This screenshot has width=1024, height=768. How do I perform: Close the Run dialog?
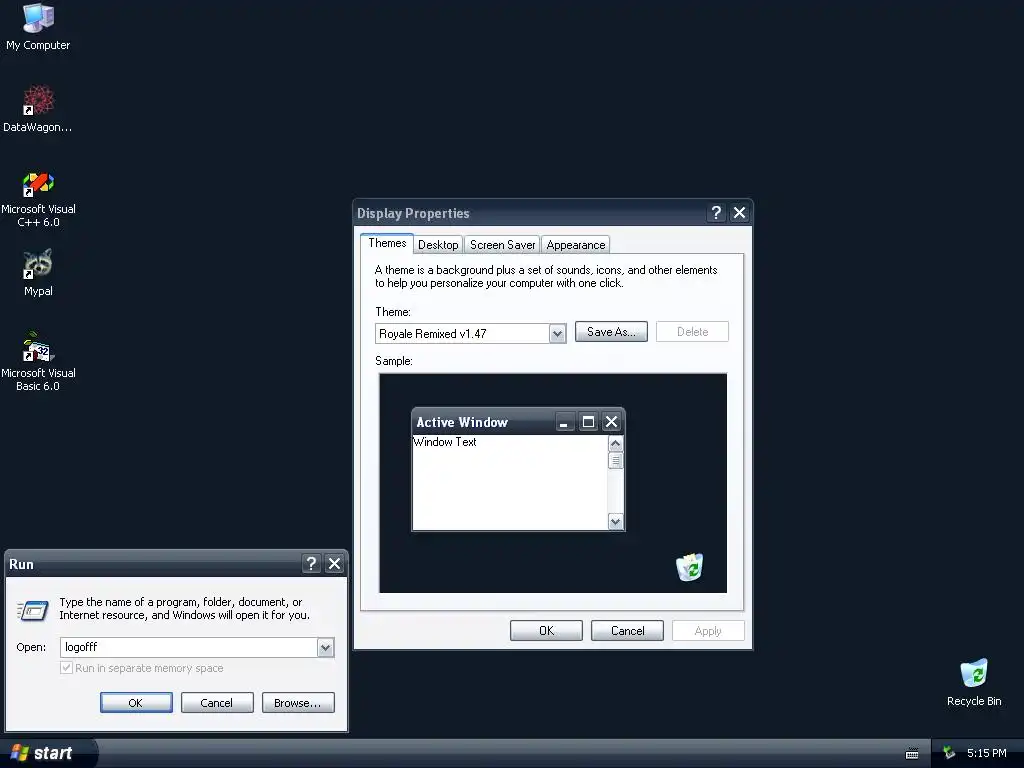coord(334,564)
